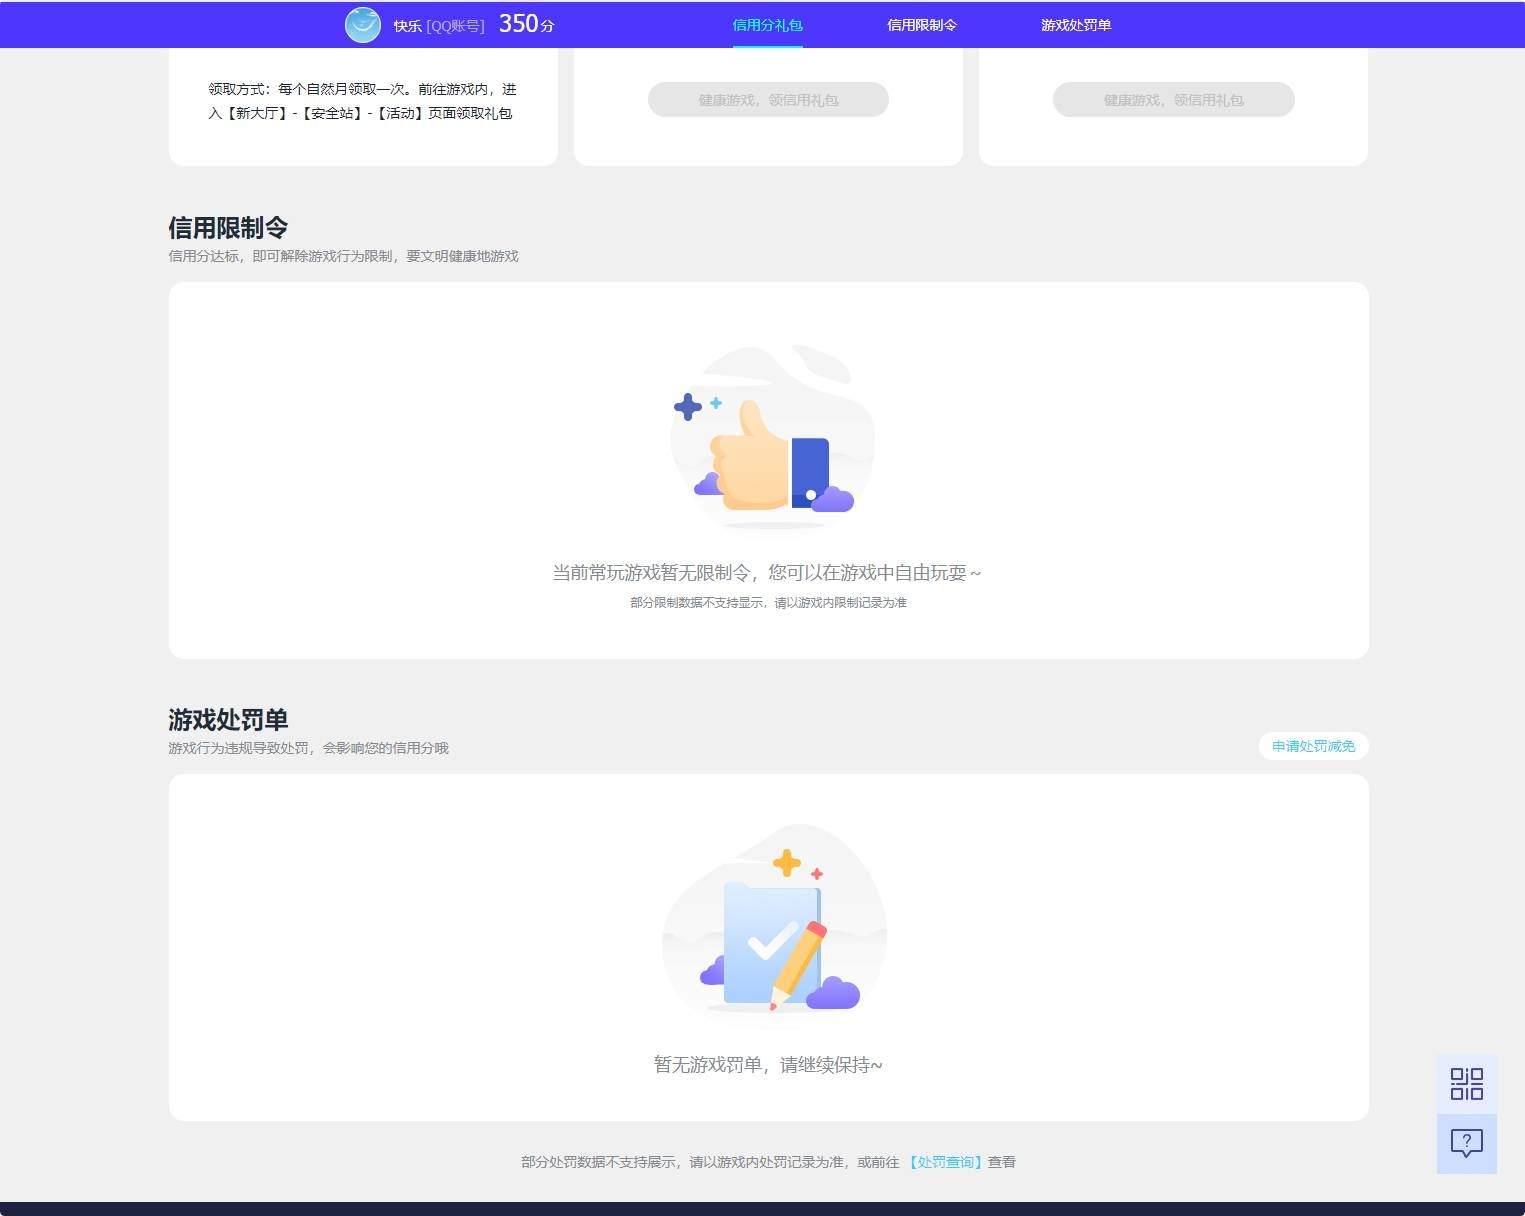Click the 暂无游戏罚单，请继续保持~ message

[768, 1065]
